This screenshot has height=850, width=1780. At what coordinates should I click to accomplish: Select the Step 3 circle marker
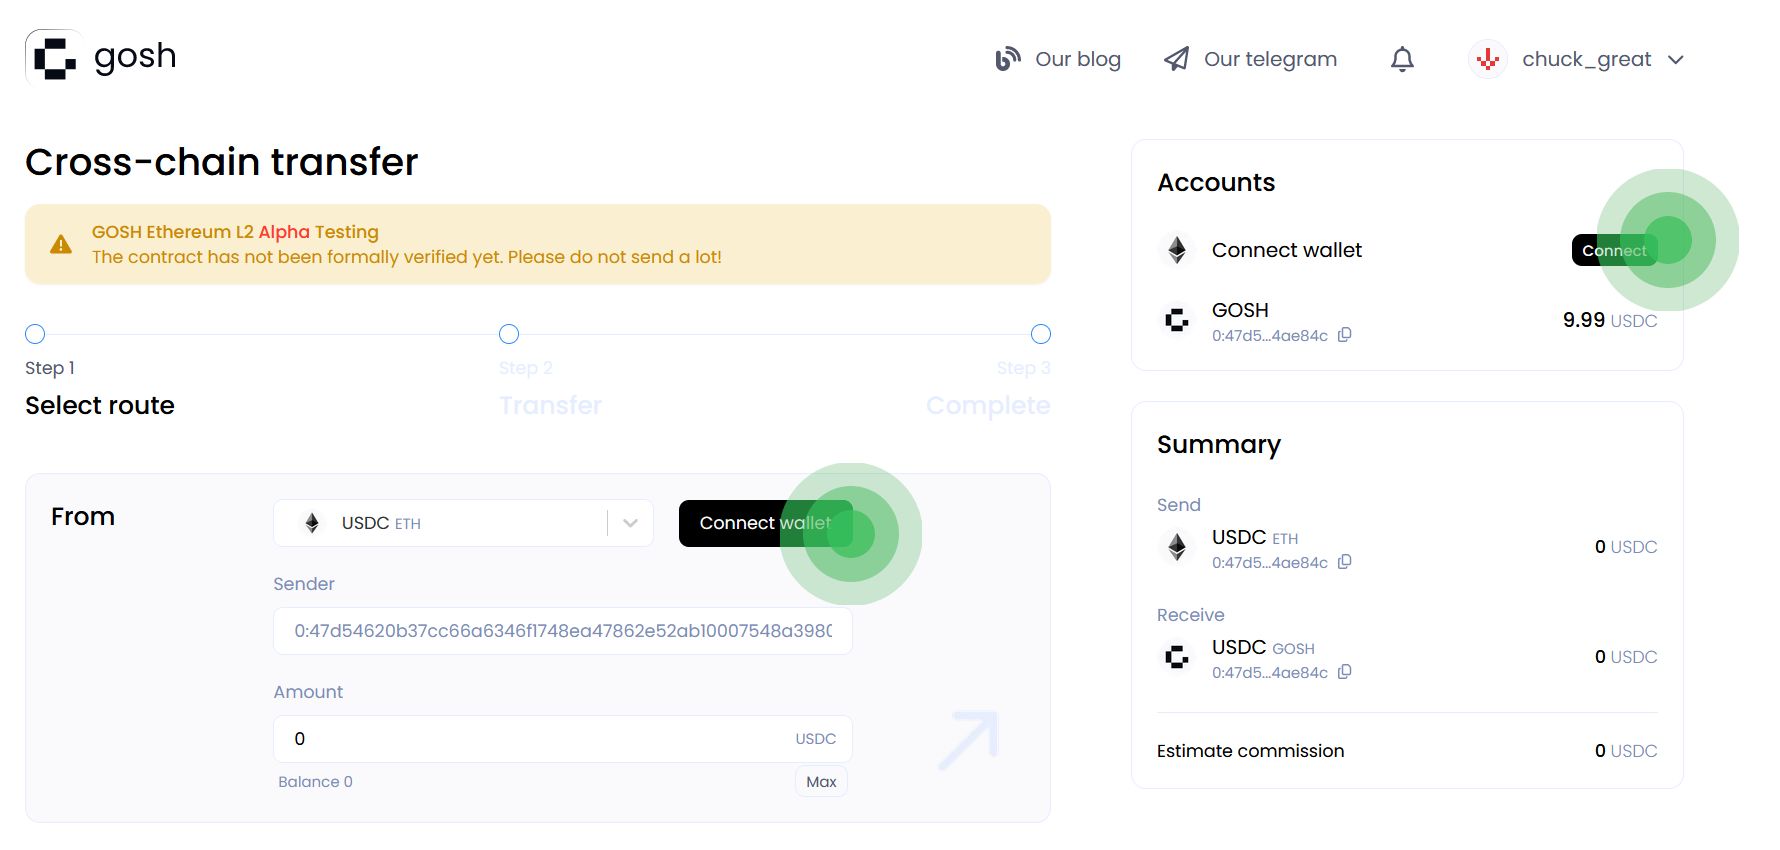pyautogui.click(x=1040, y=334)
